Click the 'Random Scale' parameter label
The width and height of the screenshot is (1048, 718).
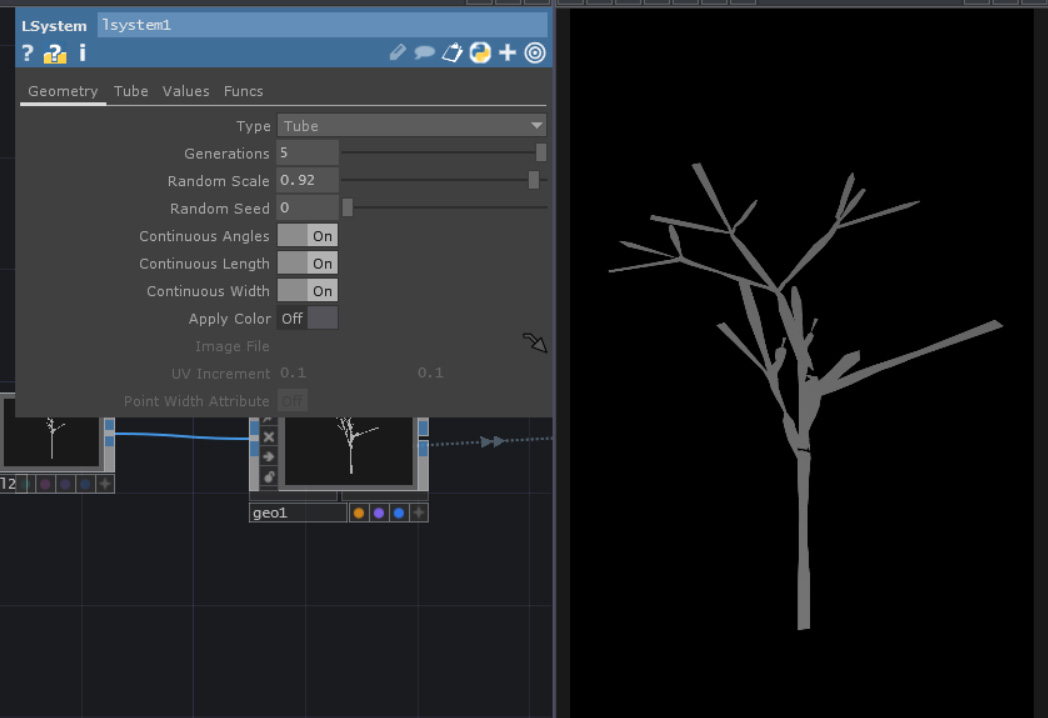219,181
